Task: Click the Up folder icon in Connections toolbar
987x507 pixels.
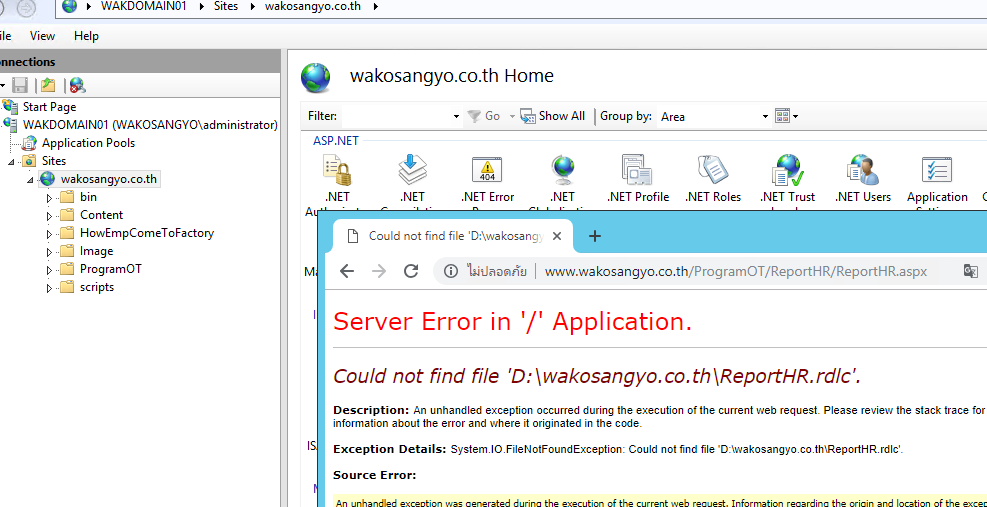Action: click(x=48, y=85)
